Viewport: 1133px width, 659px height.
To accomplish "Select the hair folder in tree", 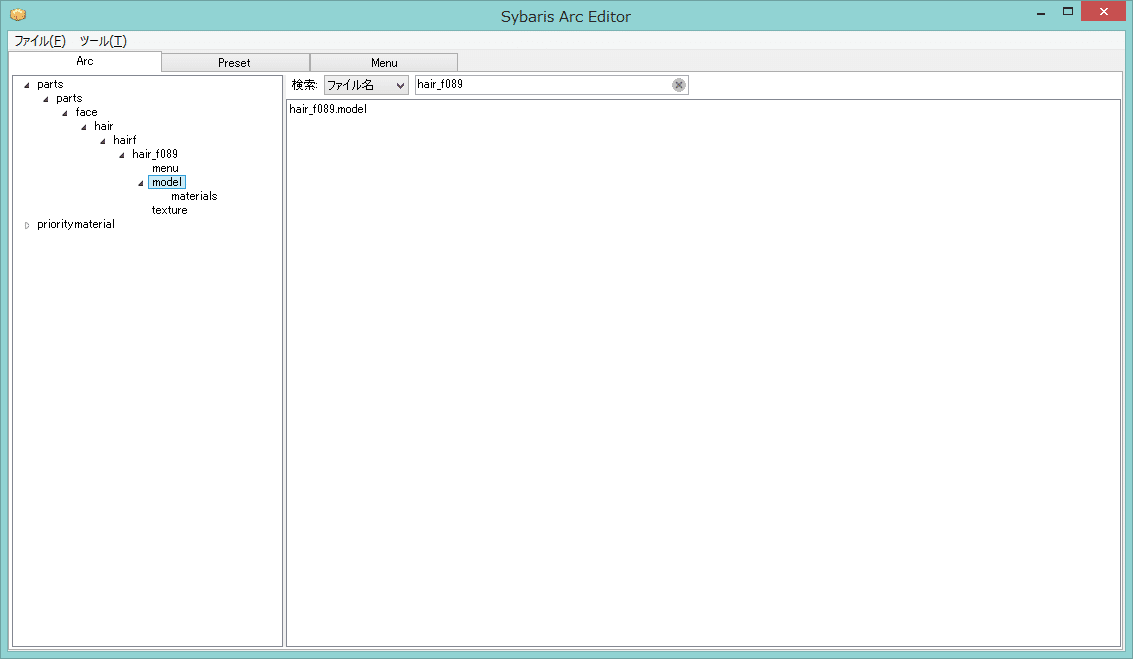I will (x=103, y=126).
